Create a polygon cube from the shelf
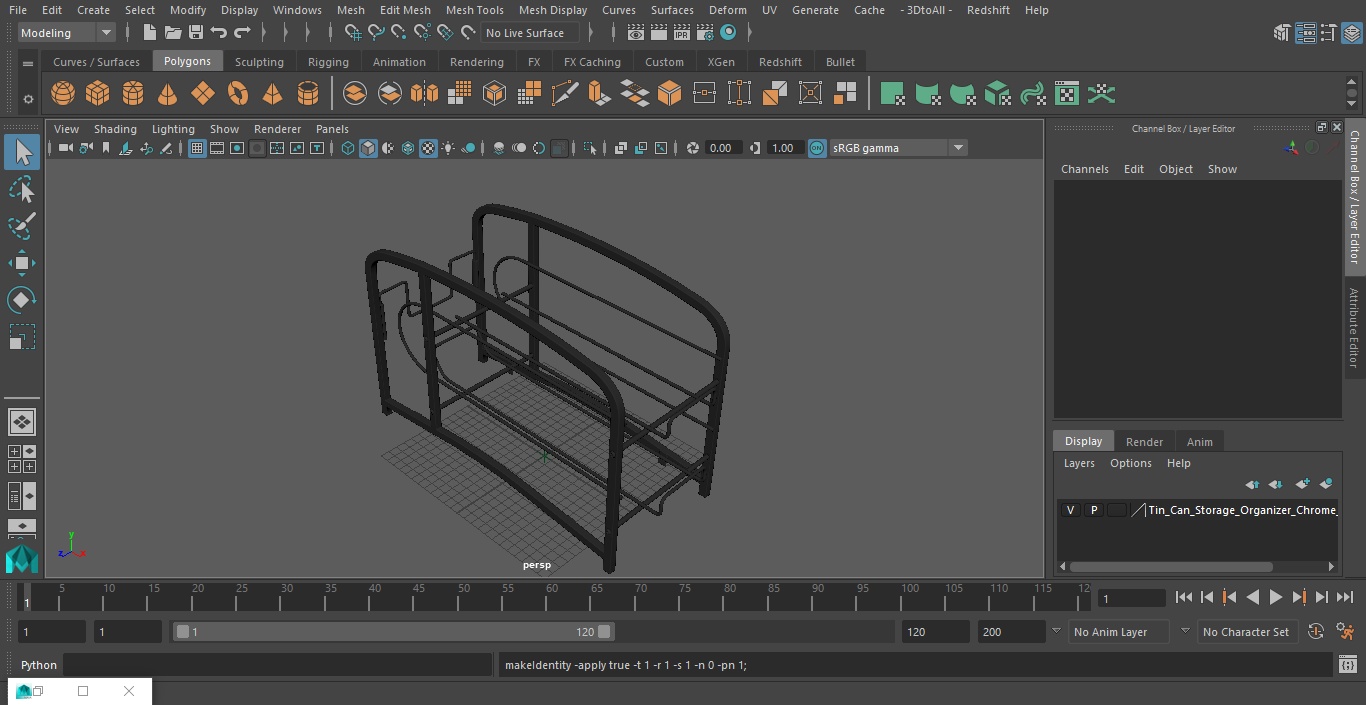 tap(98, 94)
